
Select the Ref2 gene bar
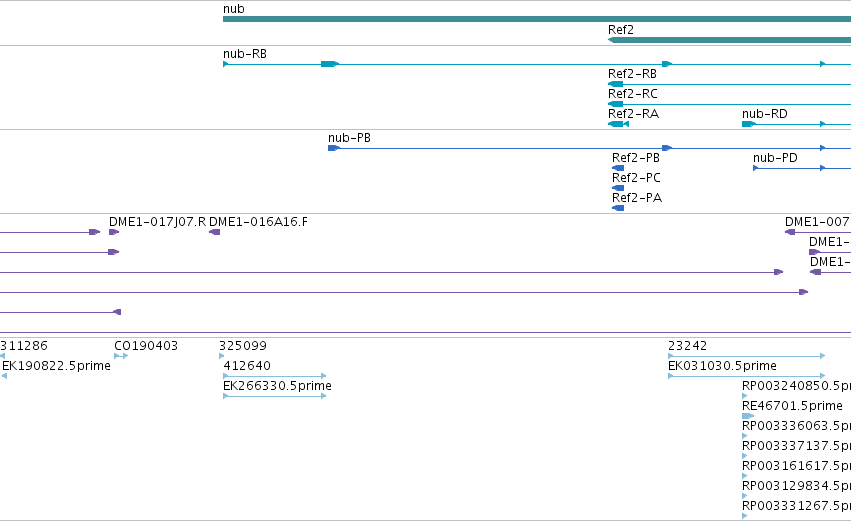pos(729,40)
